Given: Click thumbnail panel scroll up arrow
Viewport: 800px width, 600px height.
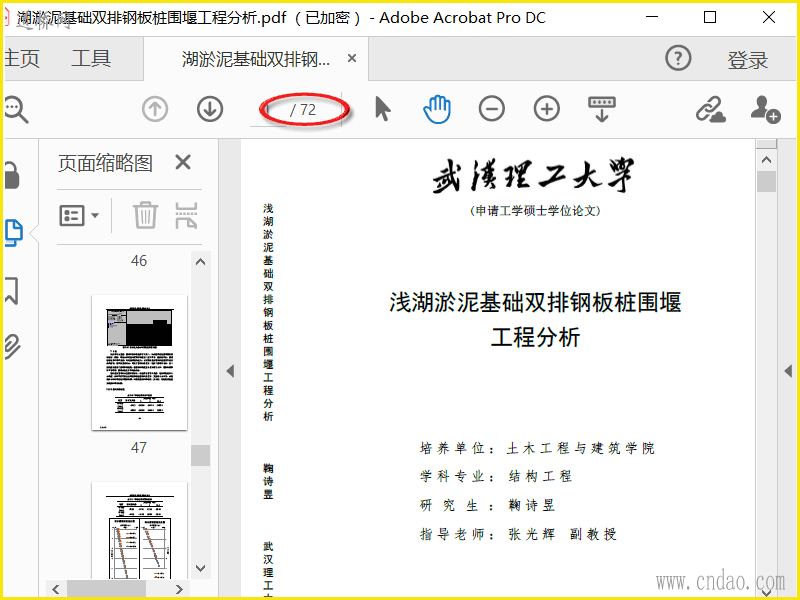Looking at the screenshot, I should click(x=201, y=262).
